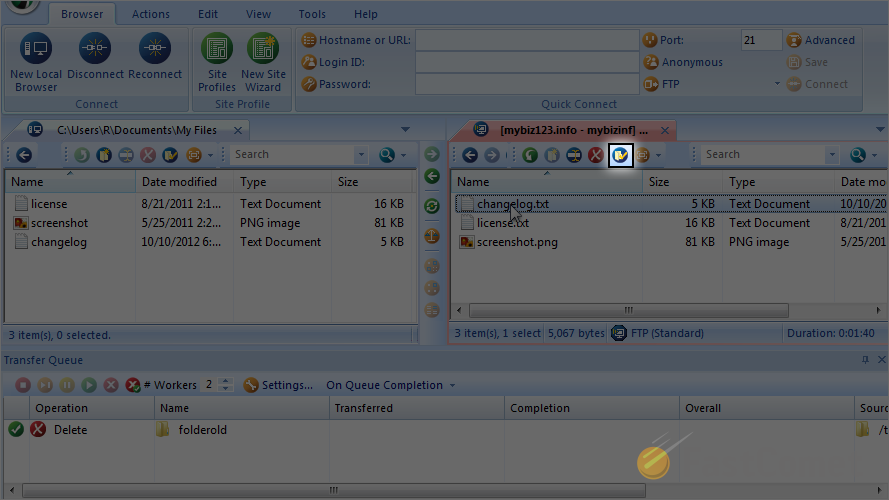Viewport: 889px width, 500px height.
Task: Click the Reconnect icon in the ribbon
Action: (154, 48)
